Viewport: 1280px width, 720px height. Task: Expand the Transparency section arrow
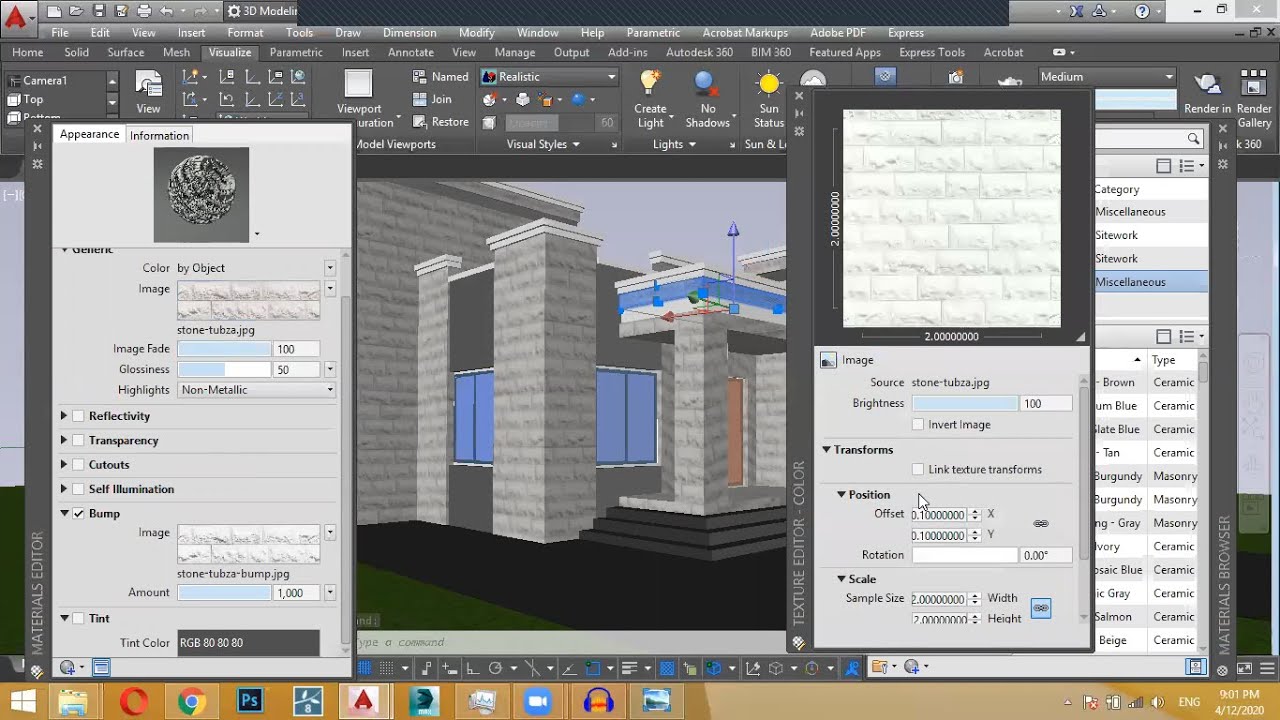(x=64, y=441)
